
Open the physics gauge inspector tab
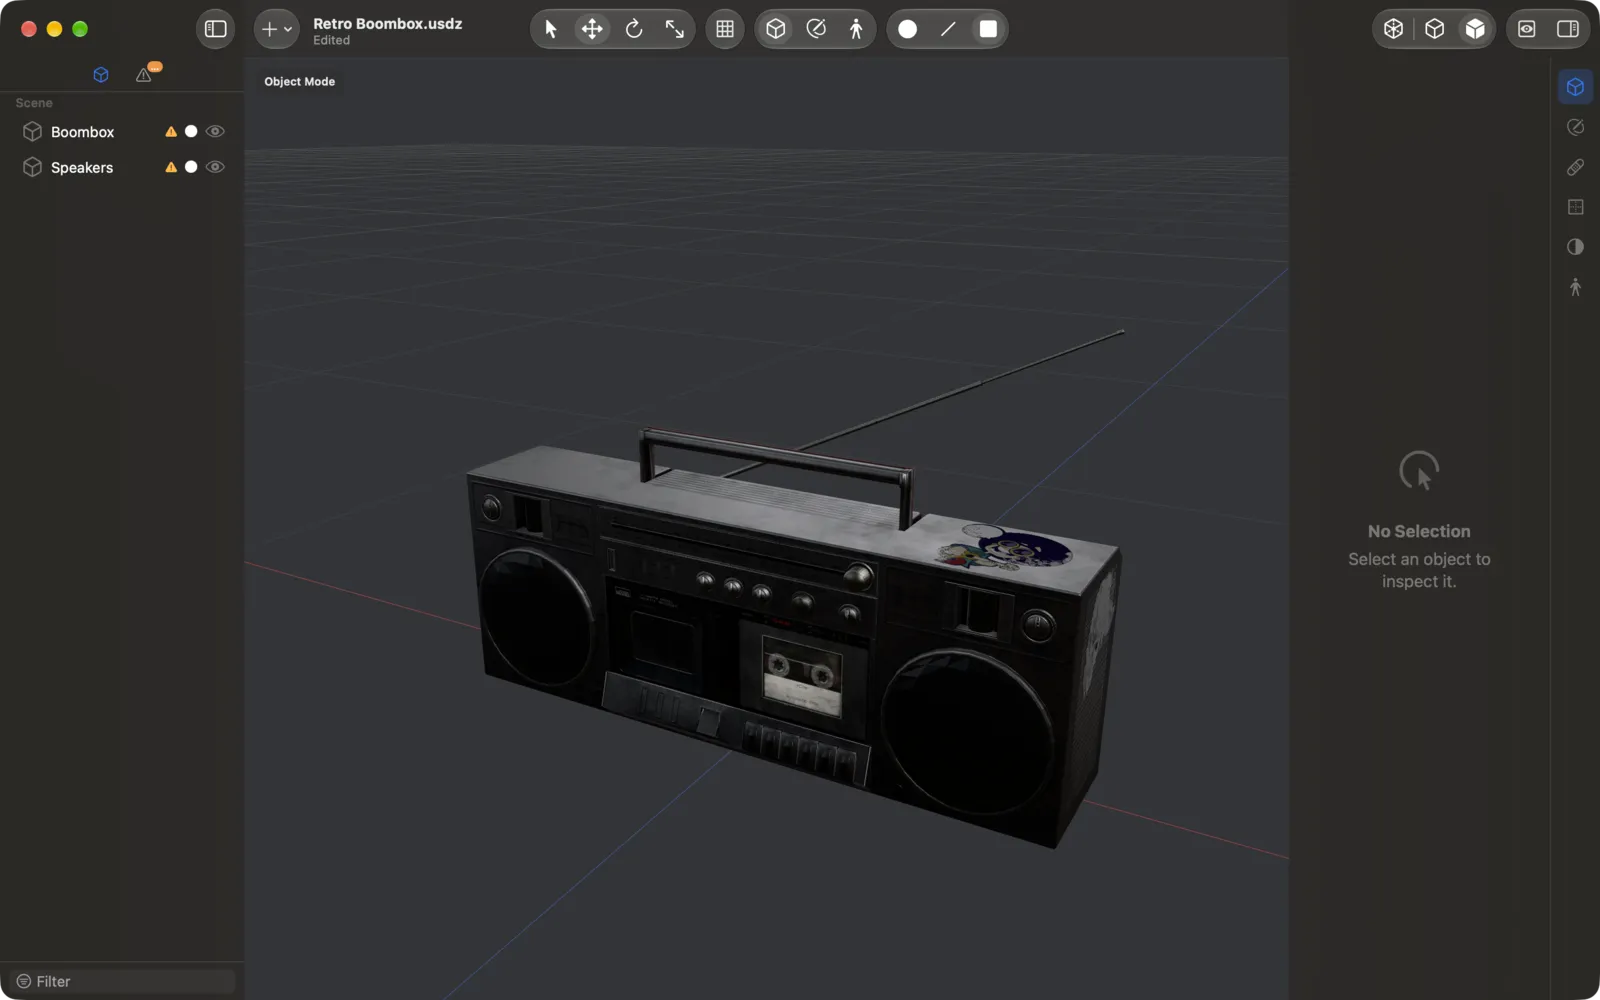pos(1575,127)
